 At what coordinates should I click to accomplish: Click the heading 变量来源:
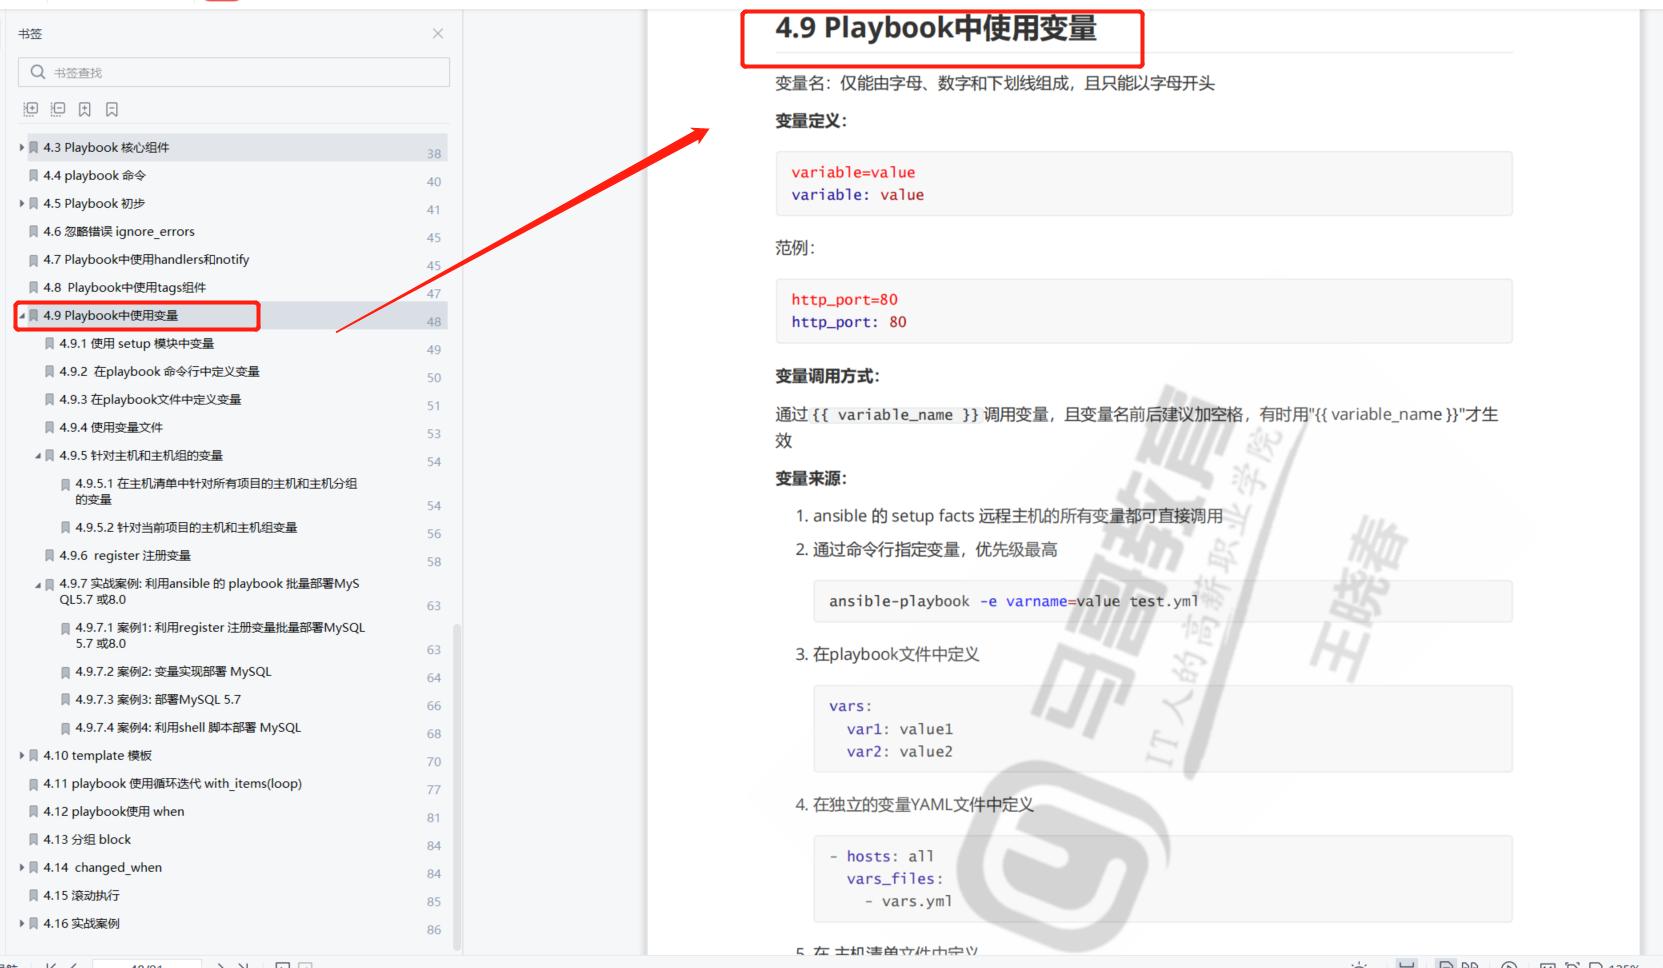811,478
